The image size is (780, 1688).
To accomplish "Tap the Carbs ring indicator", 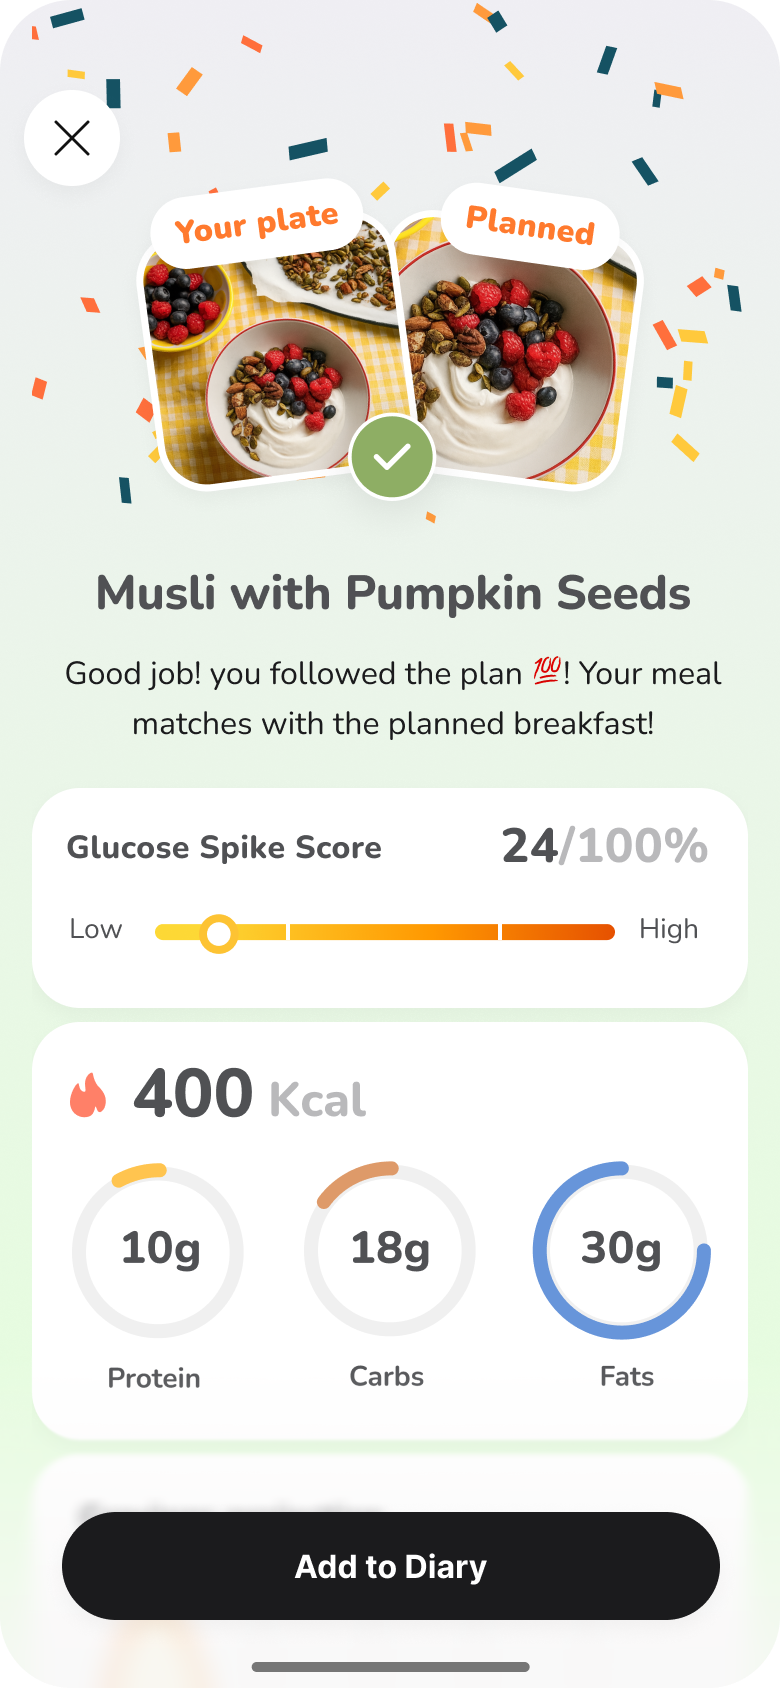I will pos(388,1250).
